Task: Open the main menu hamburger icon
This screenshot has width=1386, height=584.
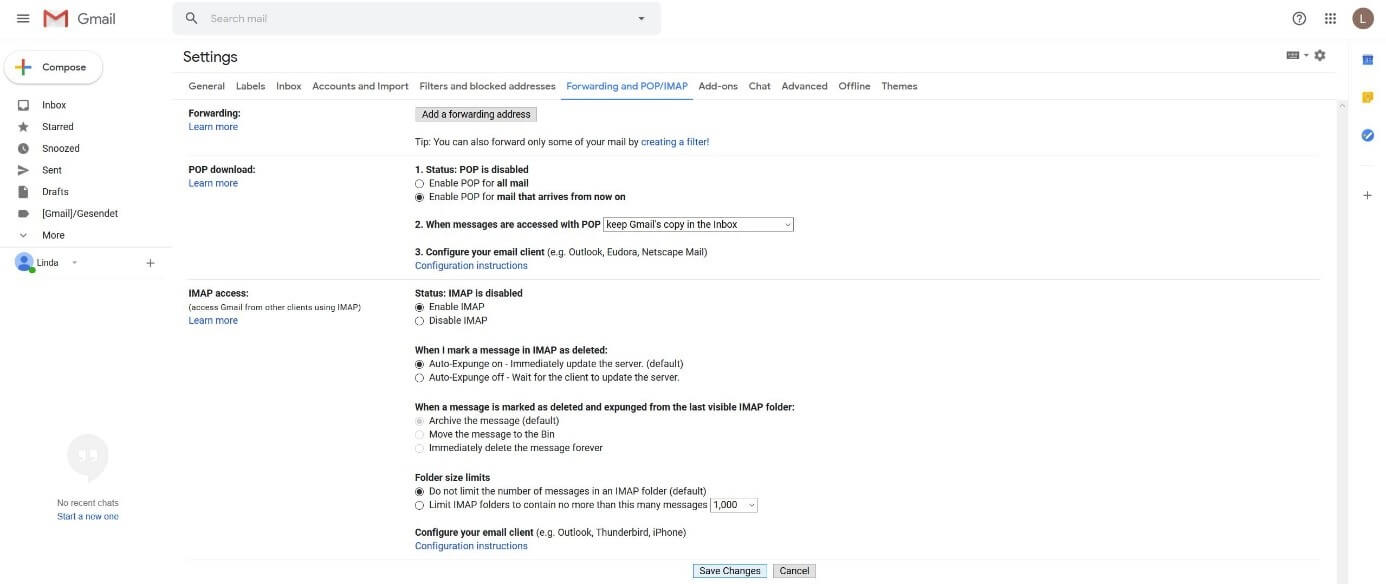Action: click(23, 18)
